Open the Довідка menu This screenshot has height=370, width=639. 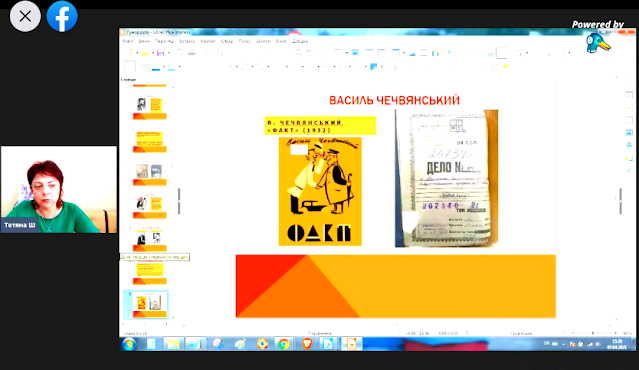[300, 41]
